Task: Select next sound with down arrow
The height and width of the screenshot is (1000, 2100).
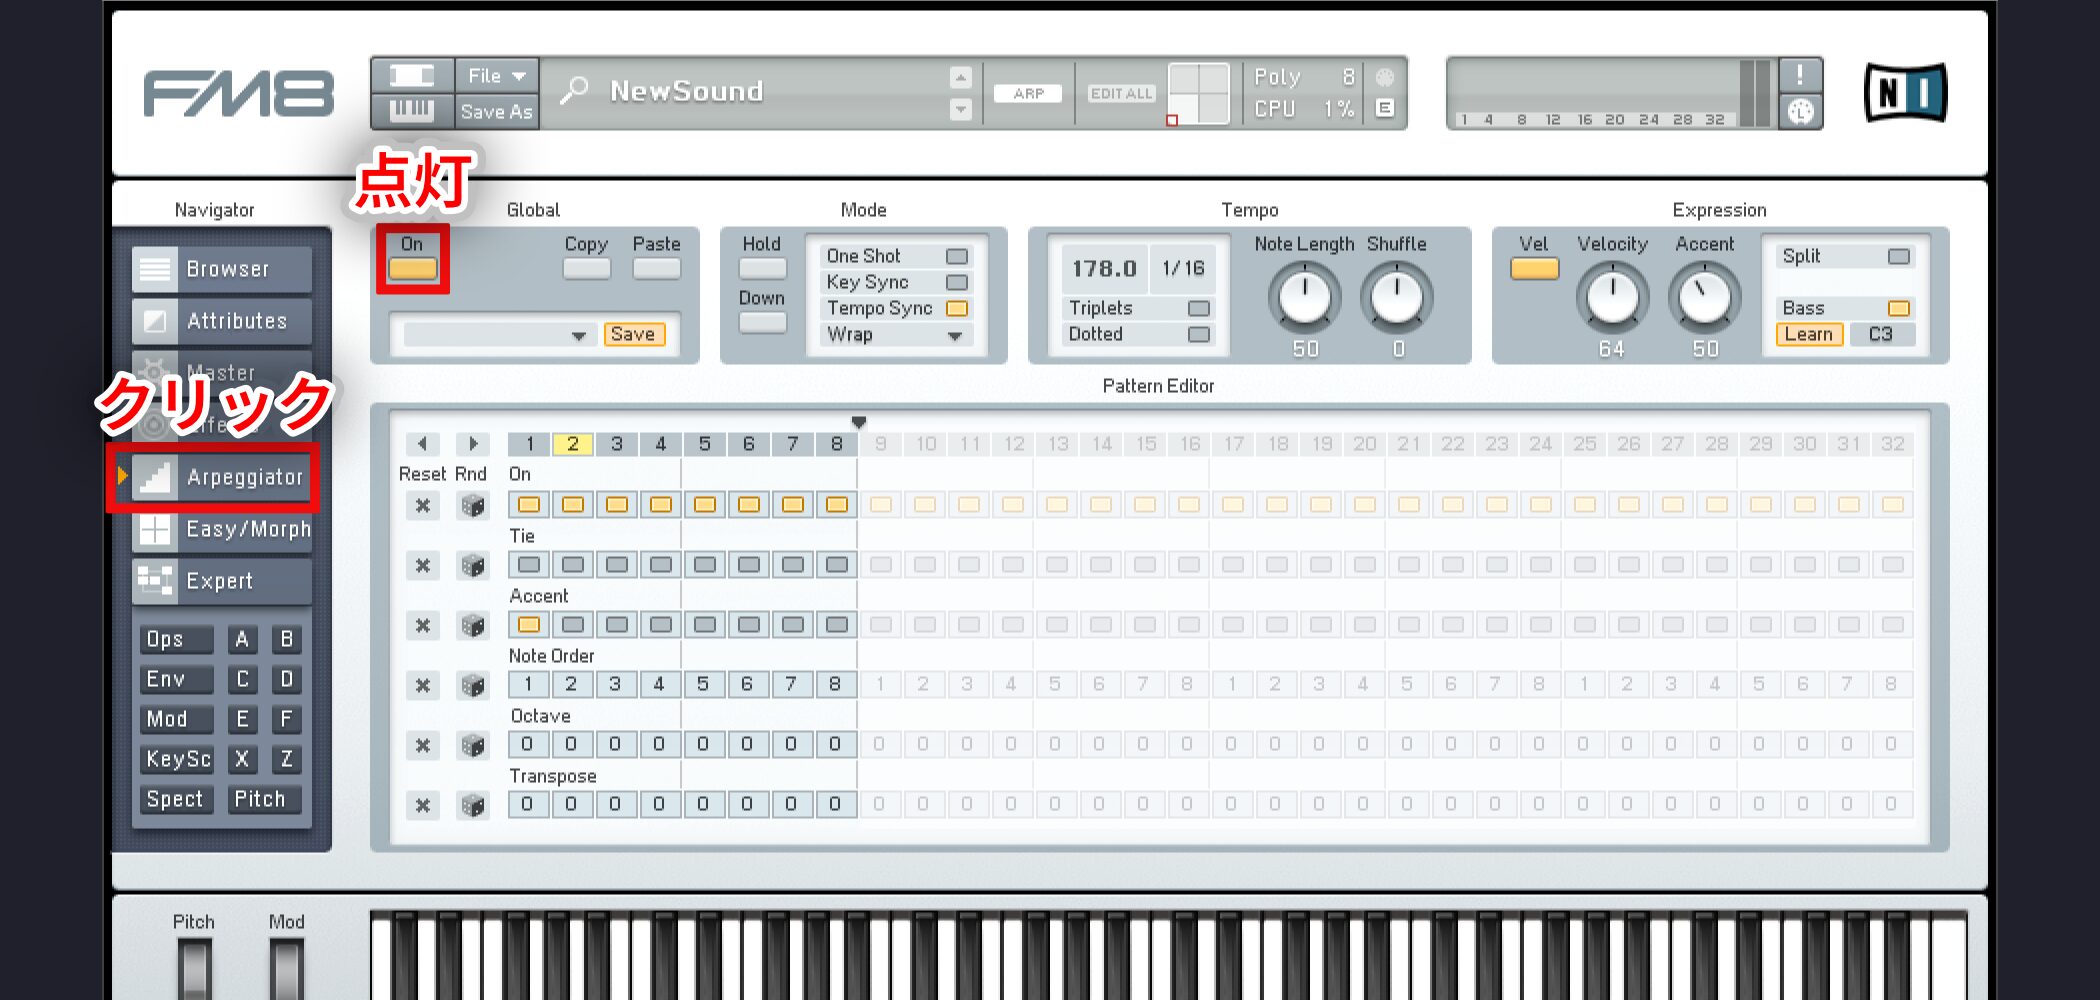Action: pos(960,109)
